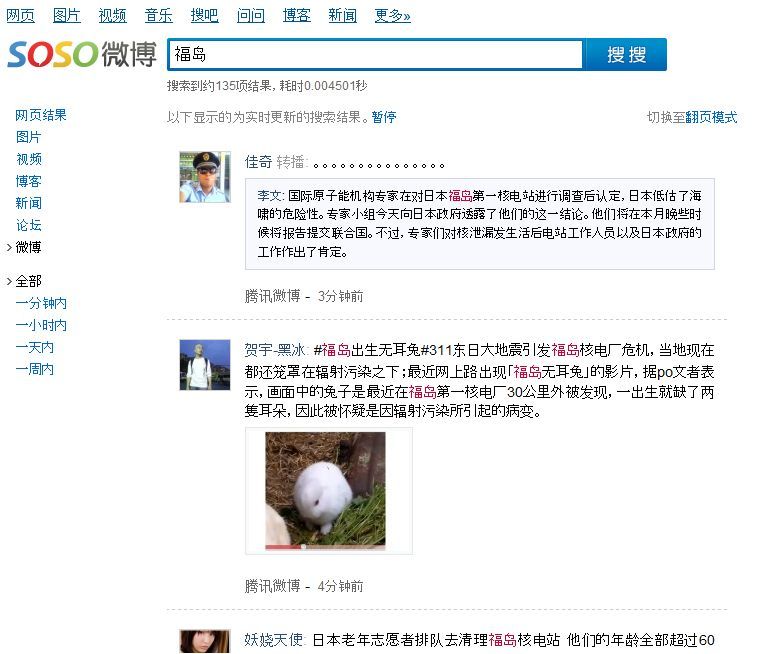Image resolution: width=766 pixels, height=654 pixels.
Task: Switch to 翻页模式 paging mode
Action: [x=711, y=117]
